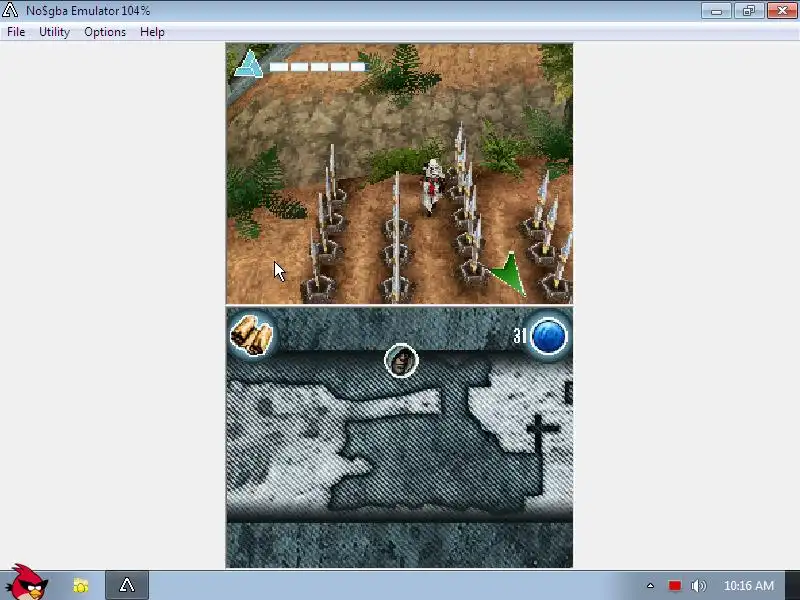Viewport: 800px width, 600px height.
Task: Click the green objective arrow indicator
Action: coord(509,272)
